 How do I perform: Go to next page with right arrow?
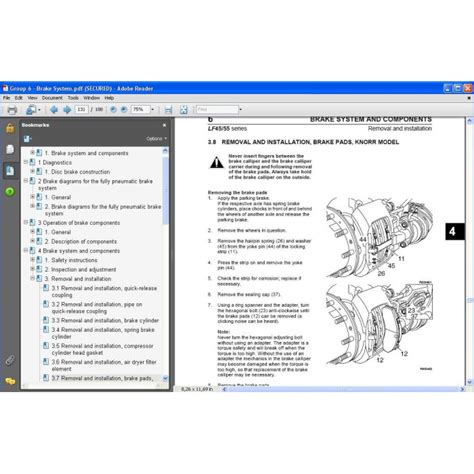[x=67, y=109]
